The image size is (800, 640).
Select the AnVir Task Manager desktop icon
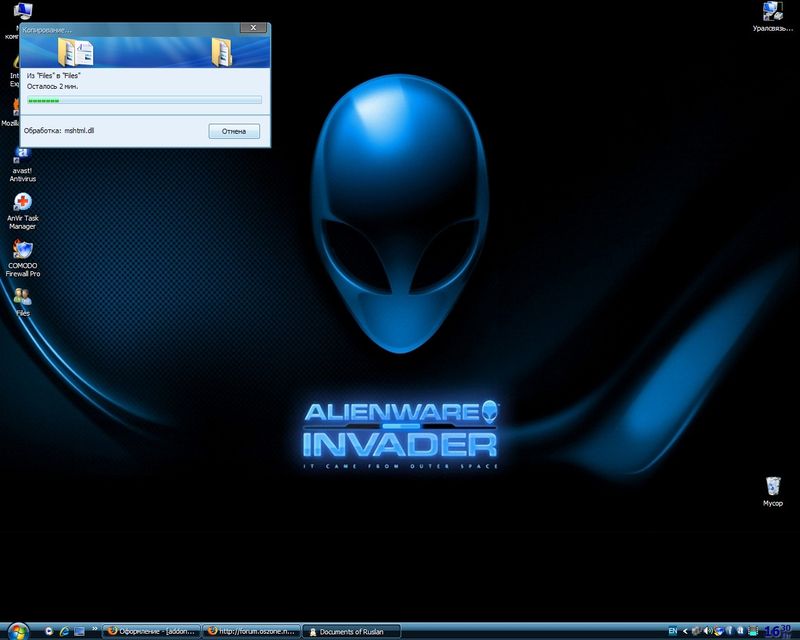pos(22,211)
